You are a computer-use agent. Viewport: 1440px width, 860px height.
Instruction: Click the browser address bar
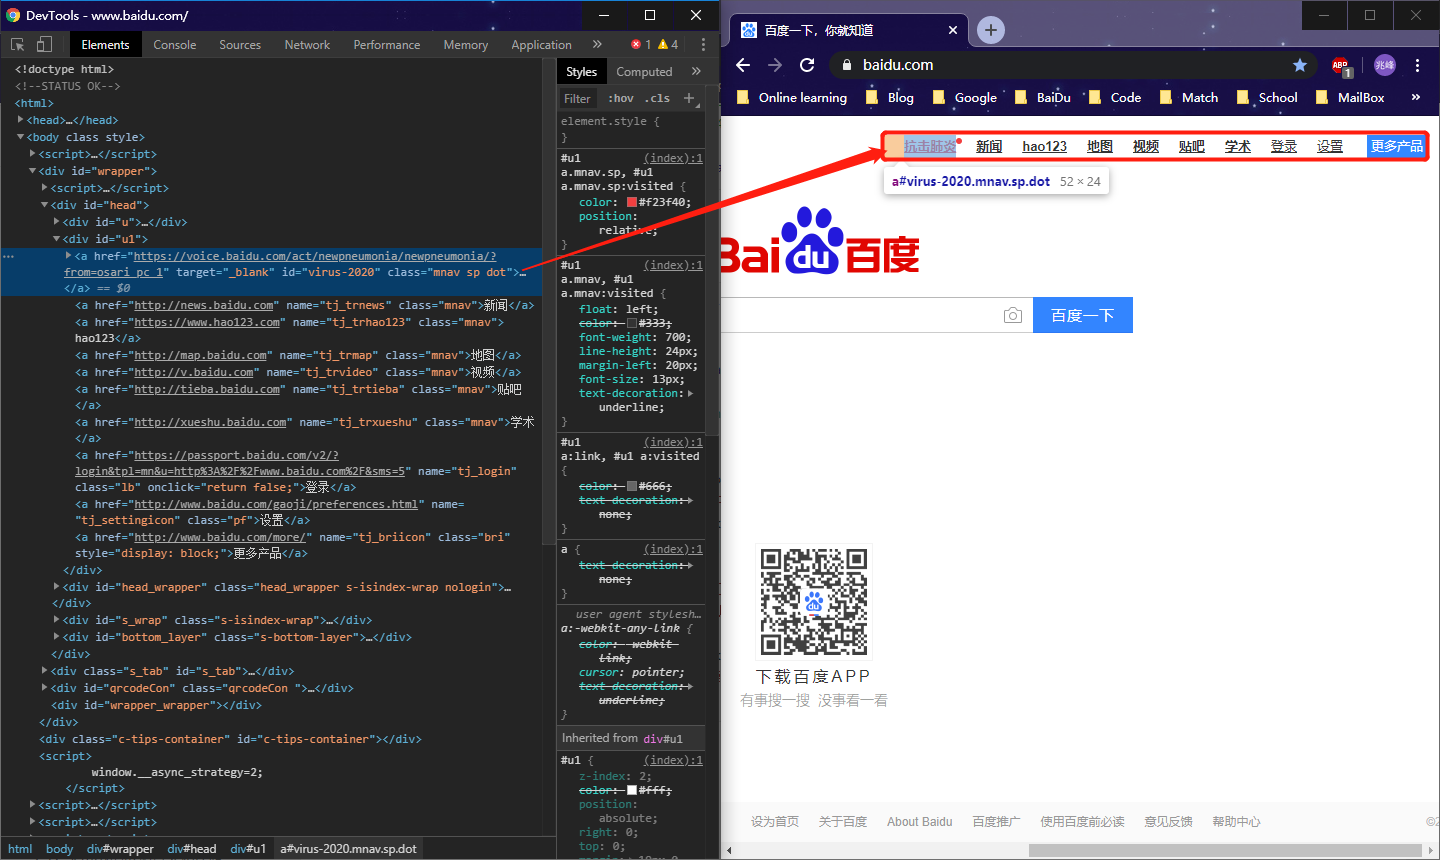(1072, 65)
